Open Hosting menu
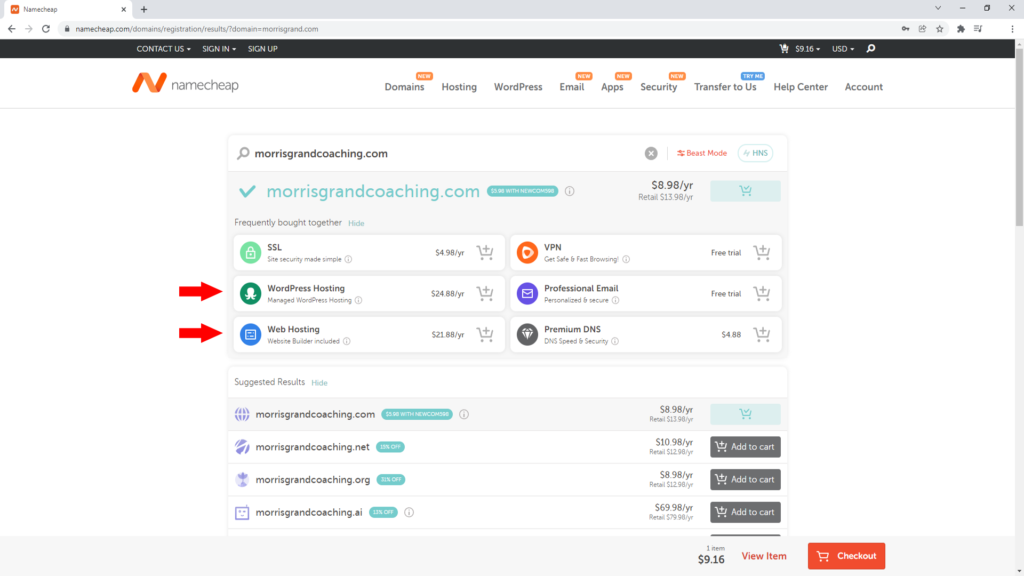The width and height of the screenshot is (1024, 576). coord(459,87)
